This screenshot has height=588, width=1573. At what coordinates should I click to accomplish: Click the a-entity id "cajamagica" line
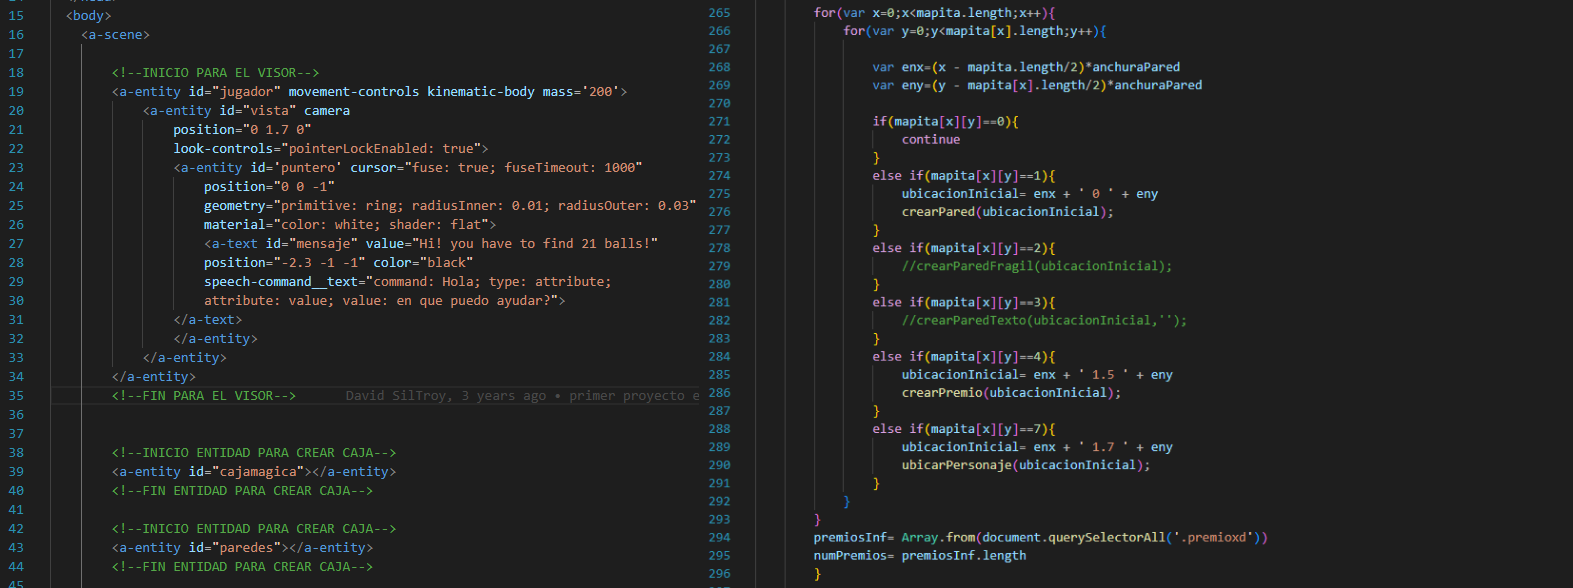[x=254, y=472]
